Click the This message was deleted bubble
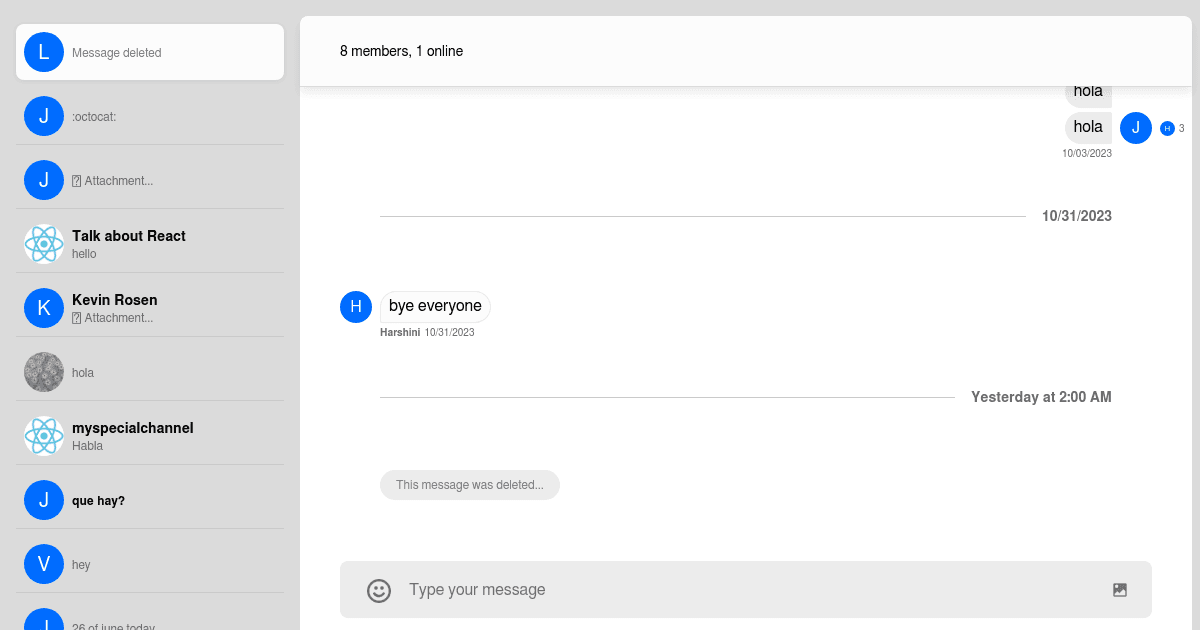This screenshot has width=1200, height=630. coord(469,484)
